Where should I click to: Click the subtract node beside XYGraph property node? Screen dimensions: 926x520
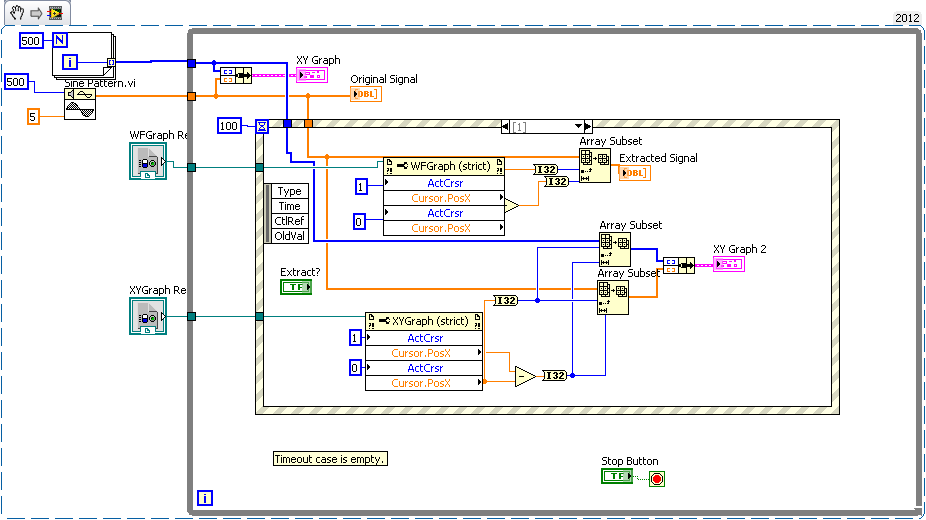point(525,376)
